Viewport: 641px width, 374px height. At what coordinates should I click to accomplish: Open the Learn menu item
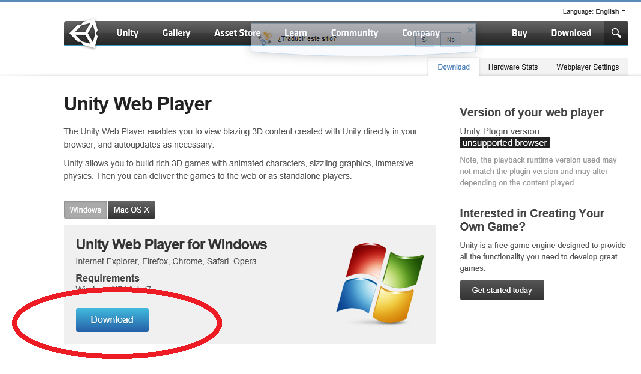coord(296,33)
